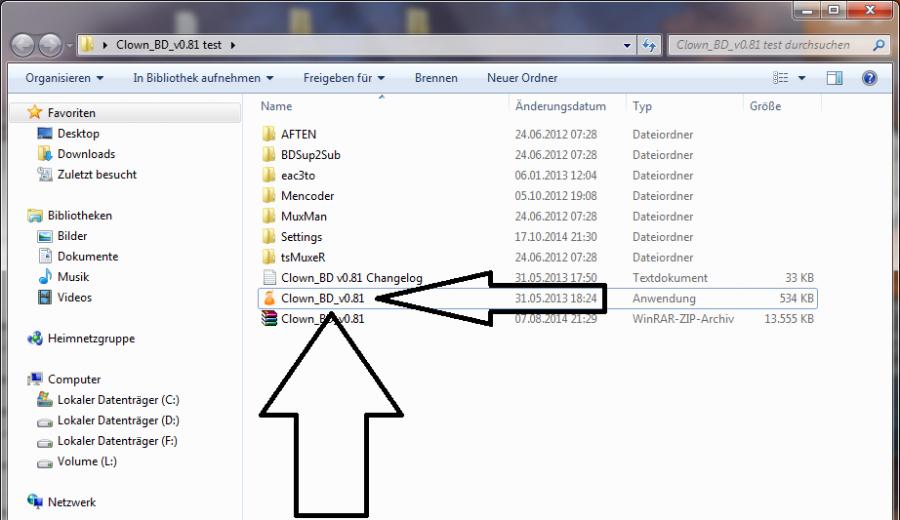This screenshot has width=900, height=520.
Task: Select the WinRAR archive file icon
Action: point(269,319)
